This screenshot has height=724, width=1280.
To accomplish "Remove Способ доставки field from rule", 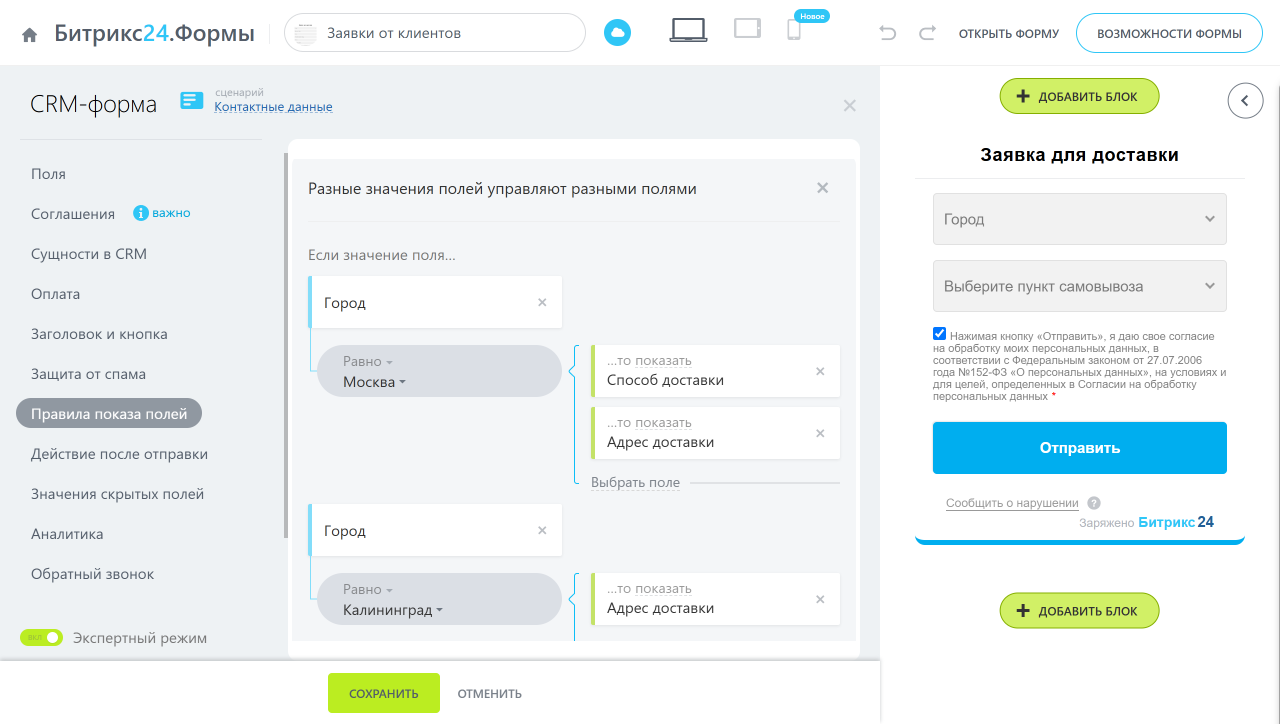I will click(x=820, y=371).
